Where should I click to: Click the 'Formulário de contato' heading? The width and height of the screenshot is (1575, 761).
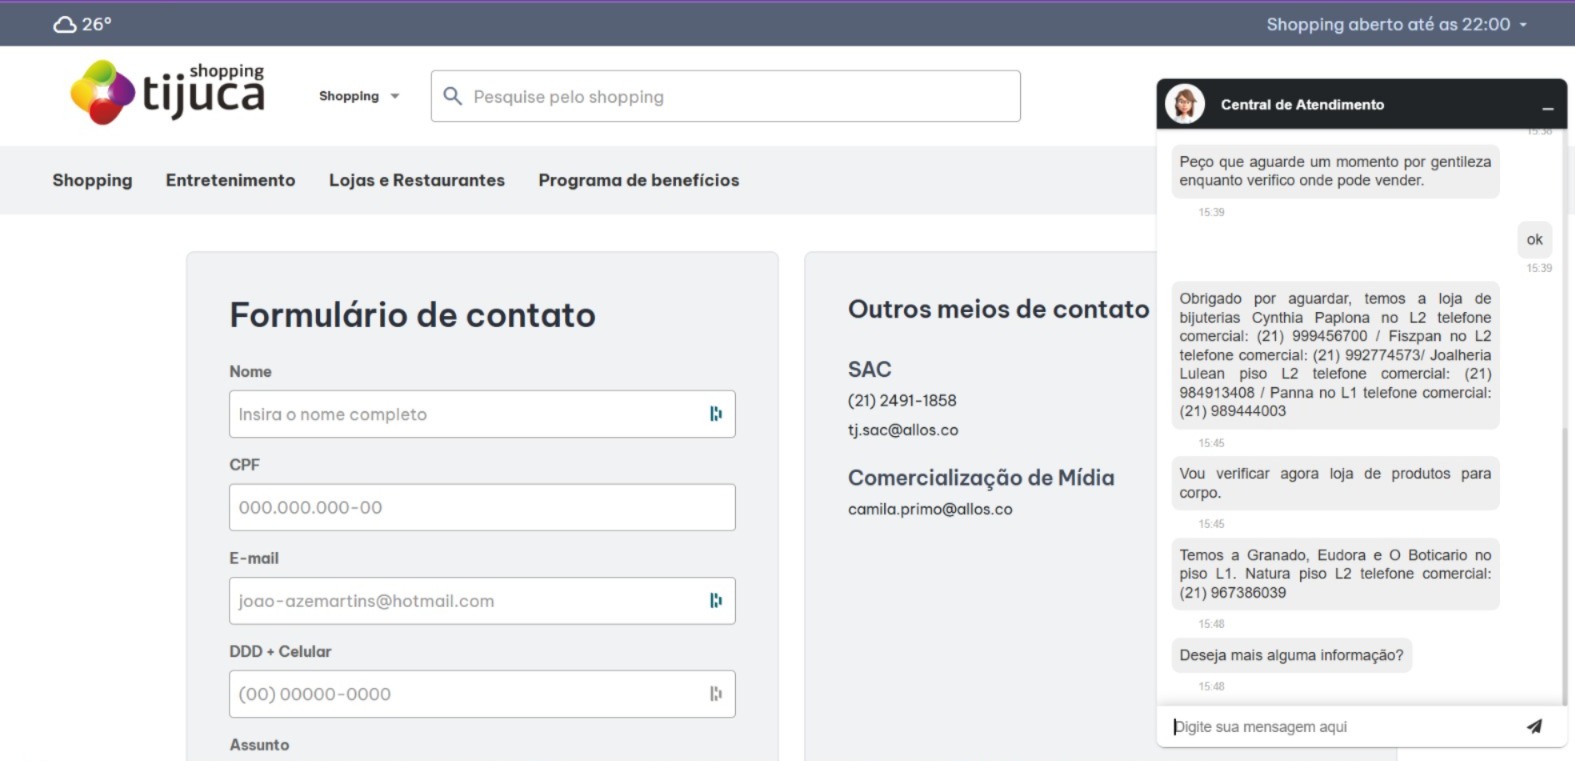412,315
